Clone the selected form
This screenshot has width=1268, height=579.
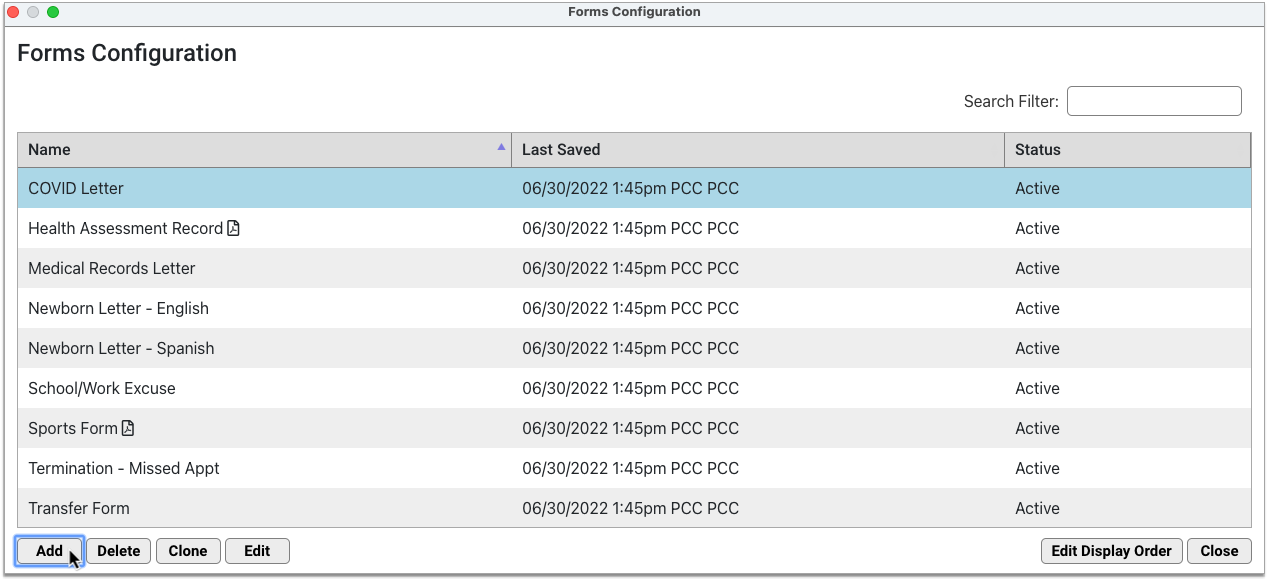[188, 551]
